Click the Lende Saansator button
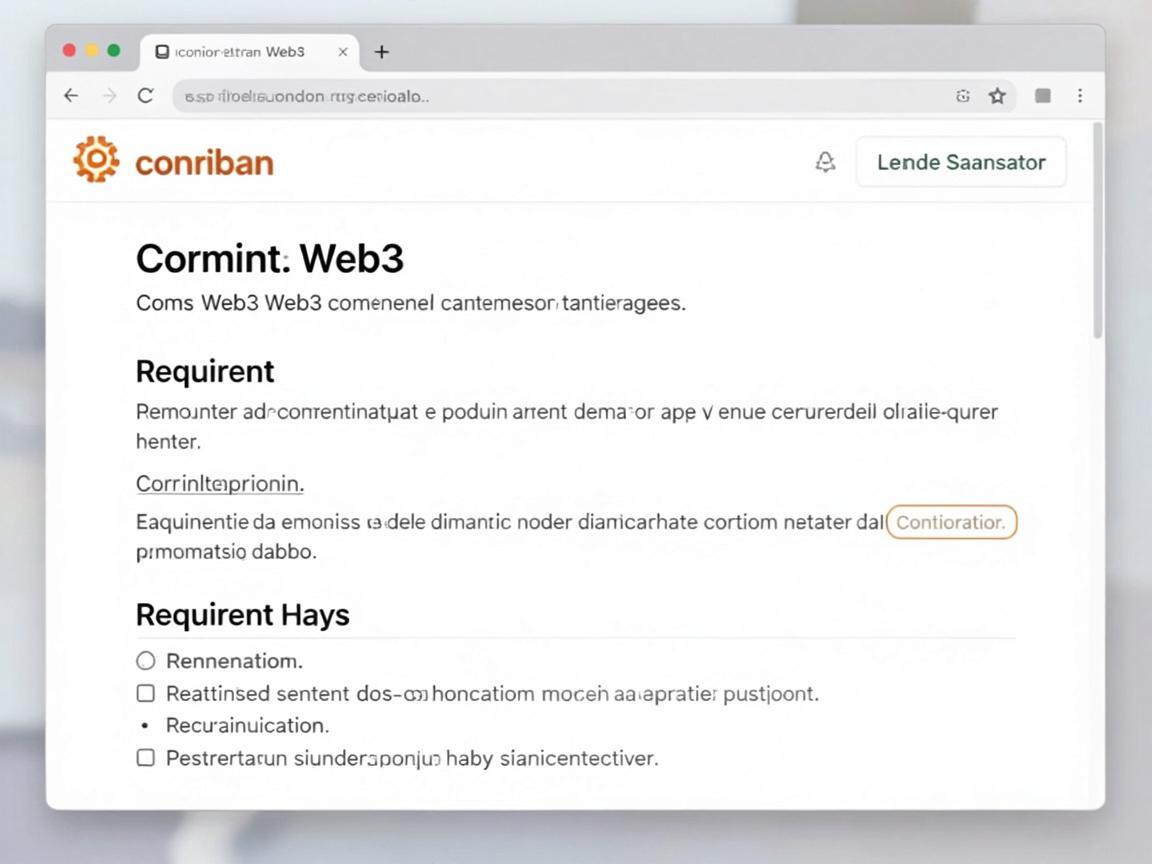The width and height of the screenshot is (1152, 864). tap(961, 162)
